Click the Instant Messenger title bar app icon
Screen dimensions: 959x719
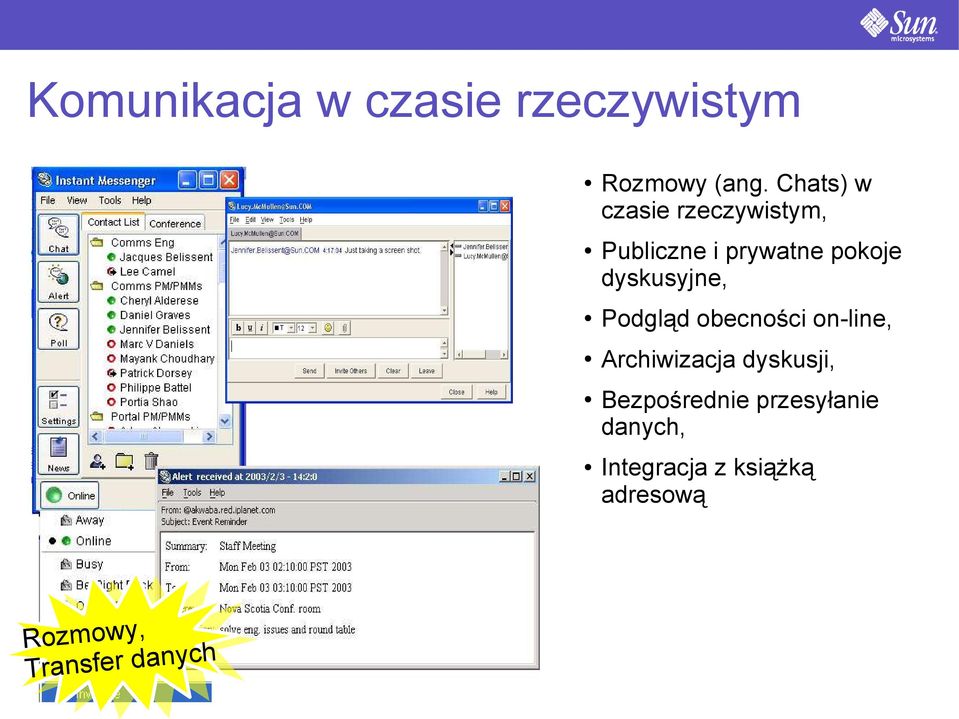[x=44, y=180]
